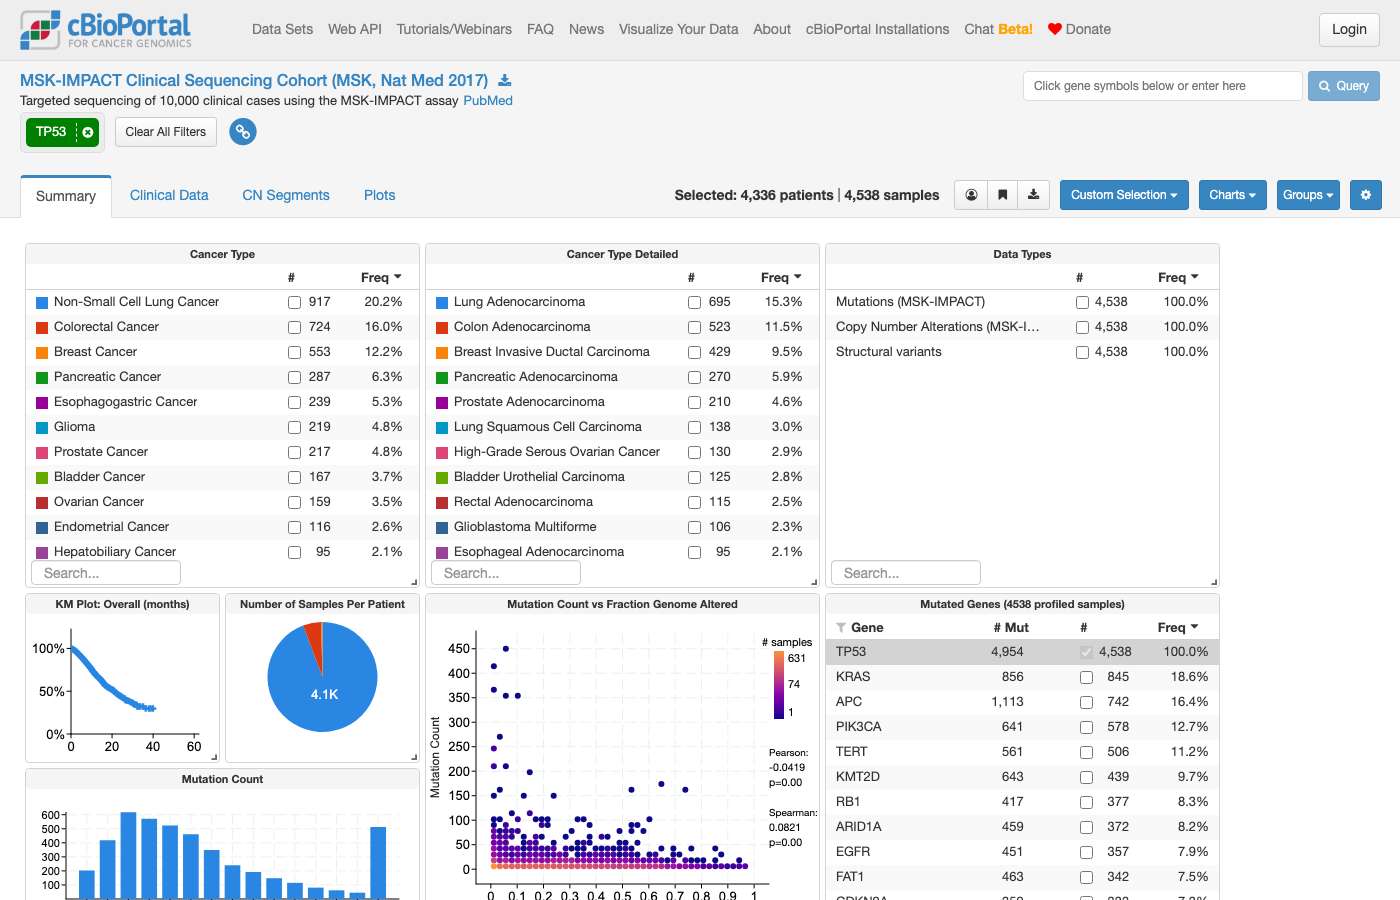This screenshot has width=1400, height=900.
Task: Switch to the Clinical Data tab
Action: coord(169,195)
